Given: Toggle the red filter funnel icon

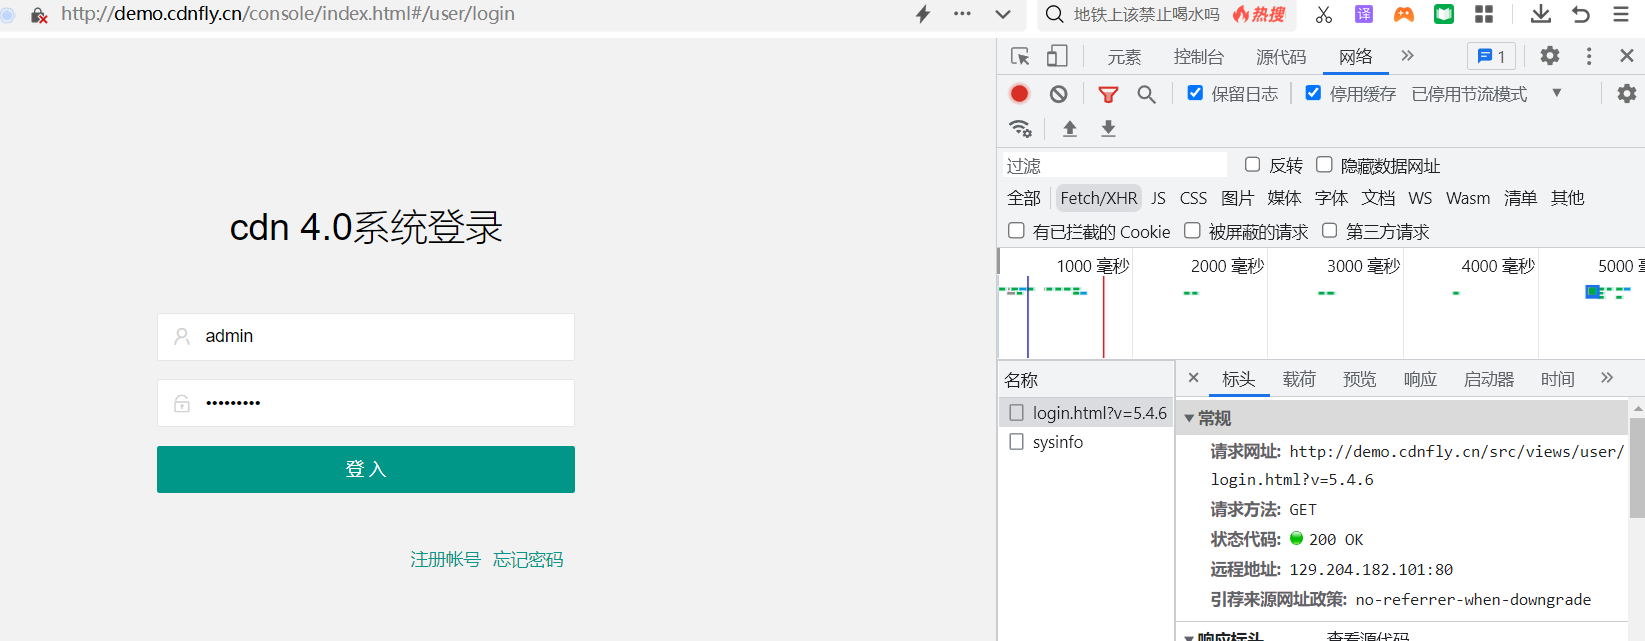Looking at the screenshot, I should pyautogui.click(x=1108, y=94).
